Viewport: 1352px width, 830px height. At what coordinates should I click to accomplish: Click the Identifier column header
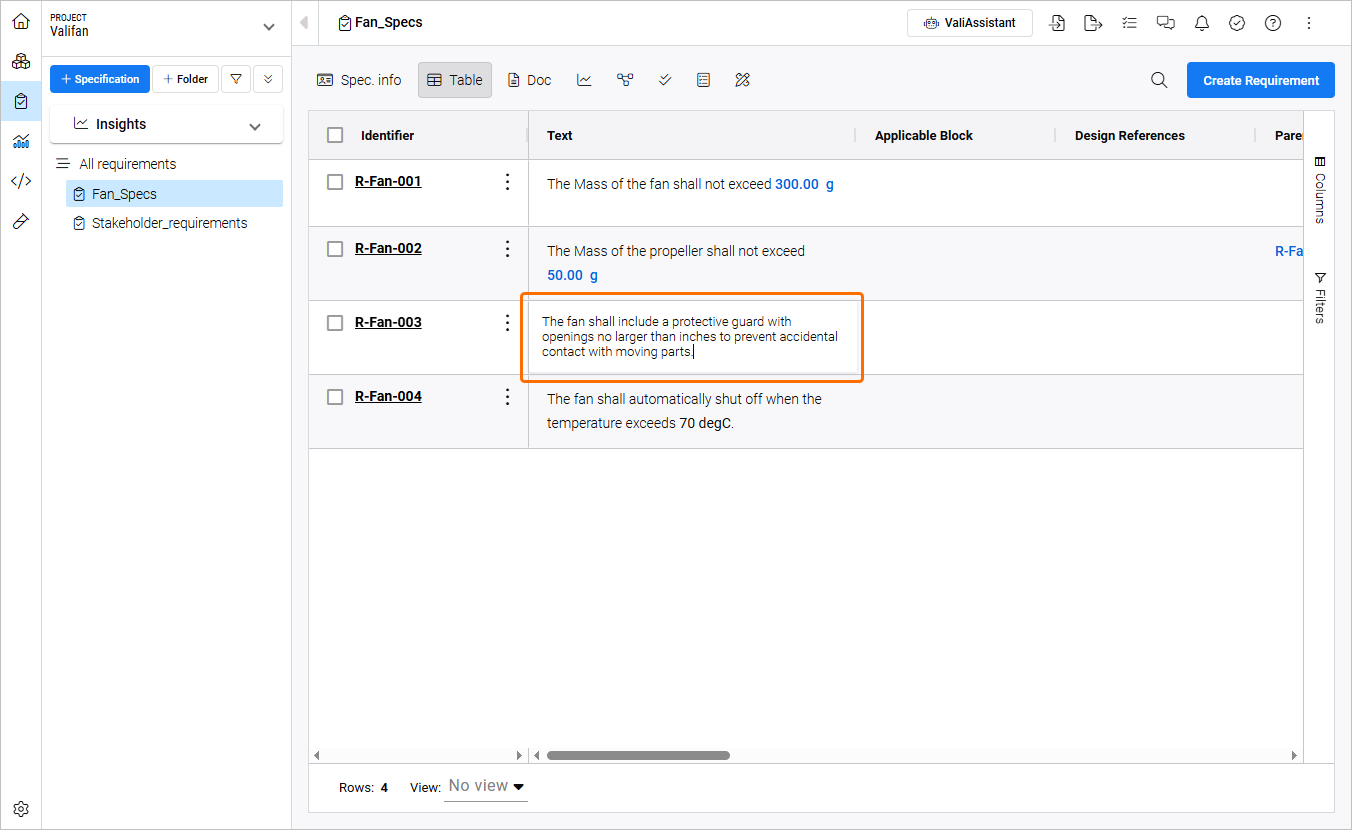coord(387,135)
